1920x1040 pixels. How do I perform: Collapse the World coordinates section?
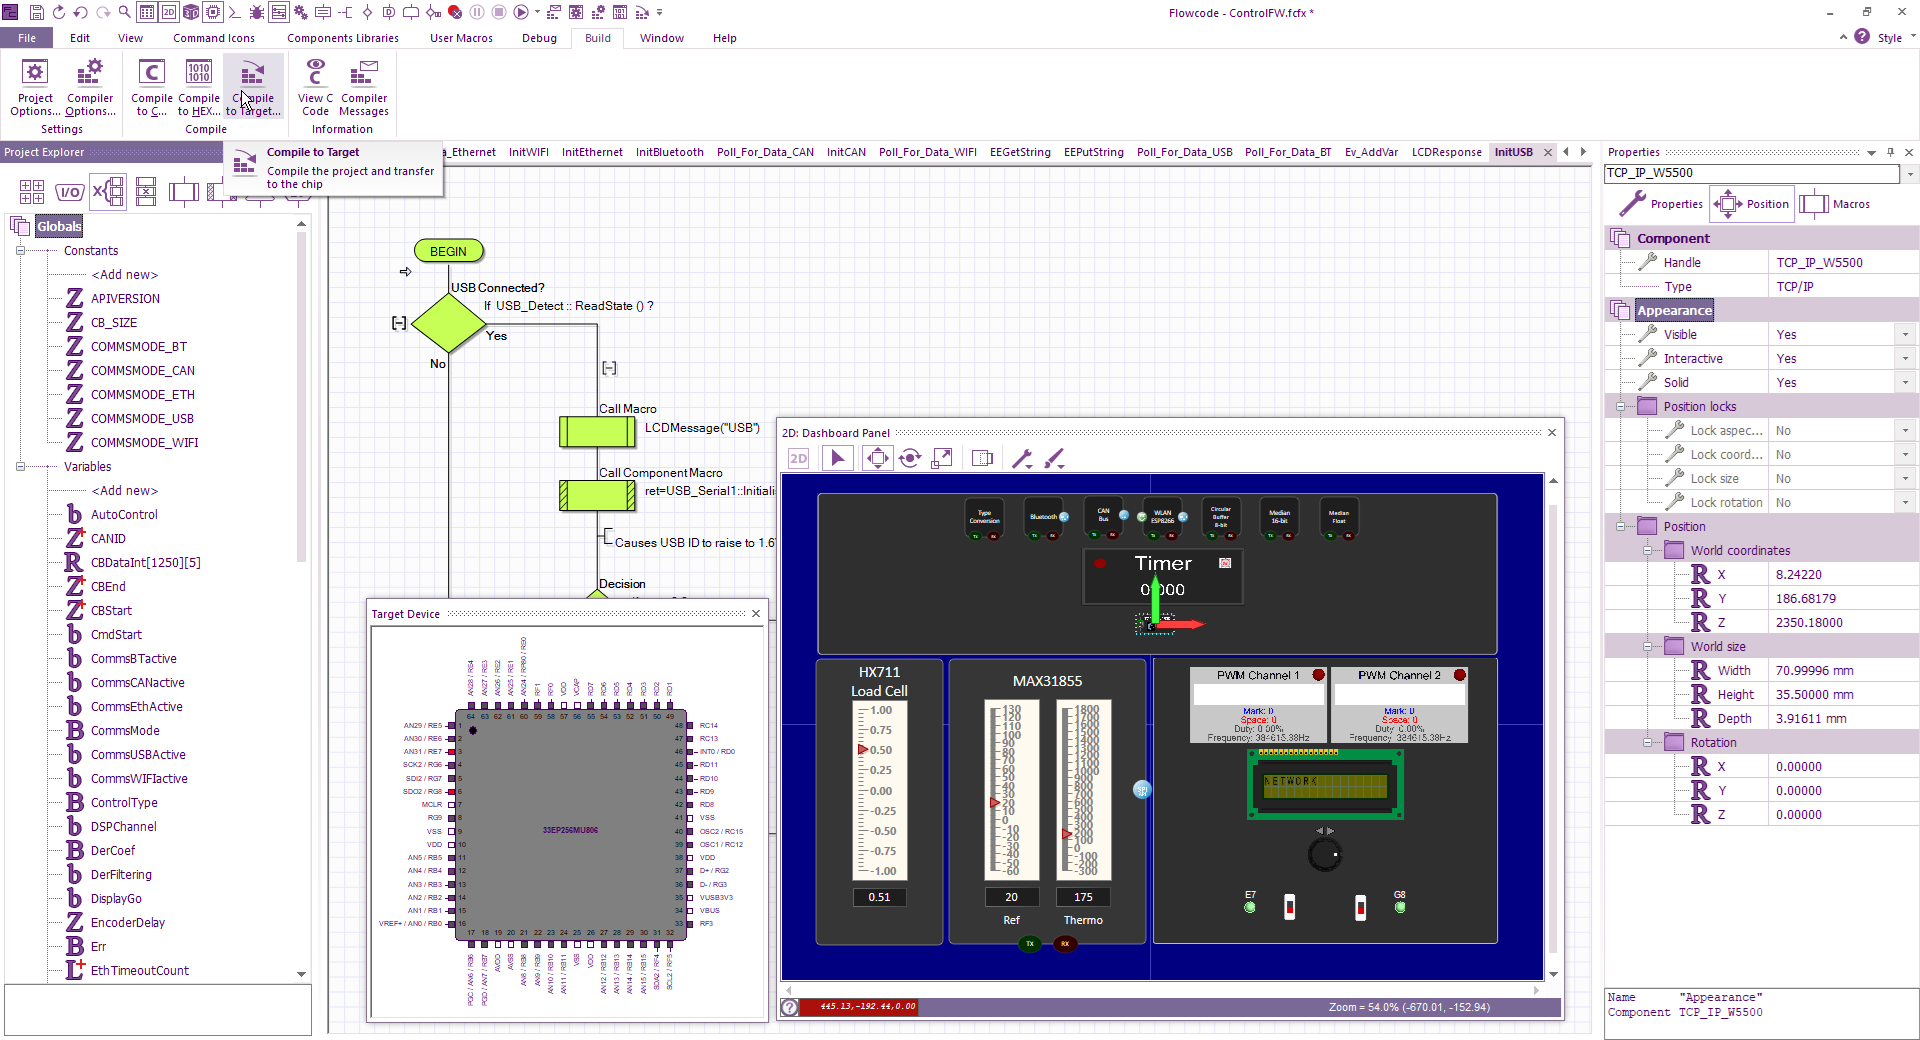pos(1648,551)
